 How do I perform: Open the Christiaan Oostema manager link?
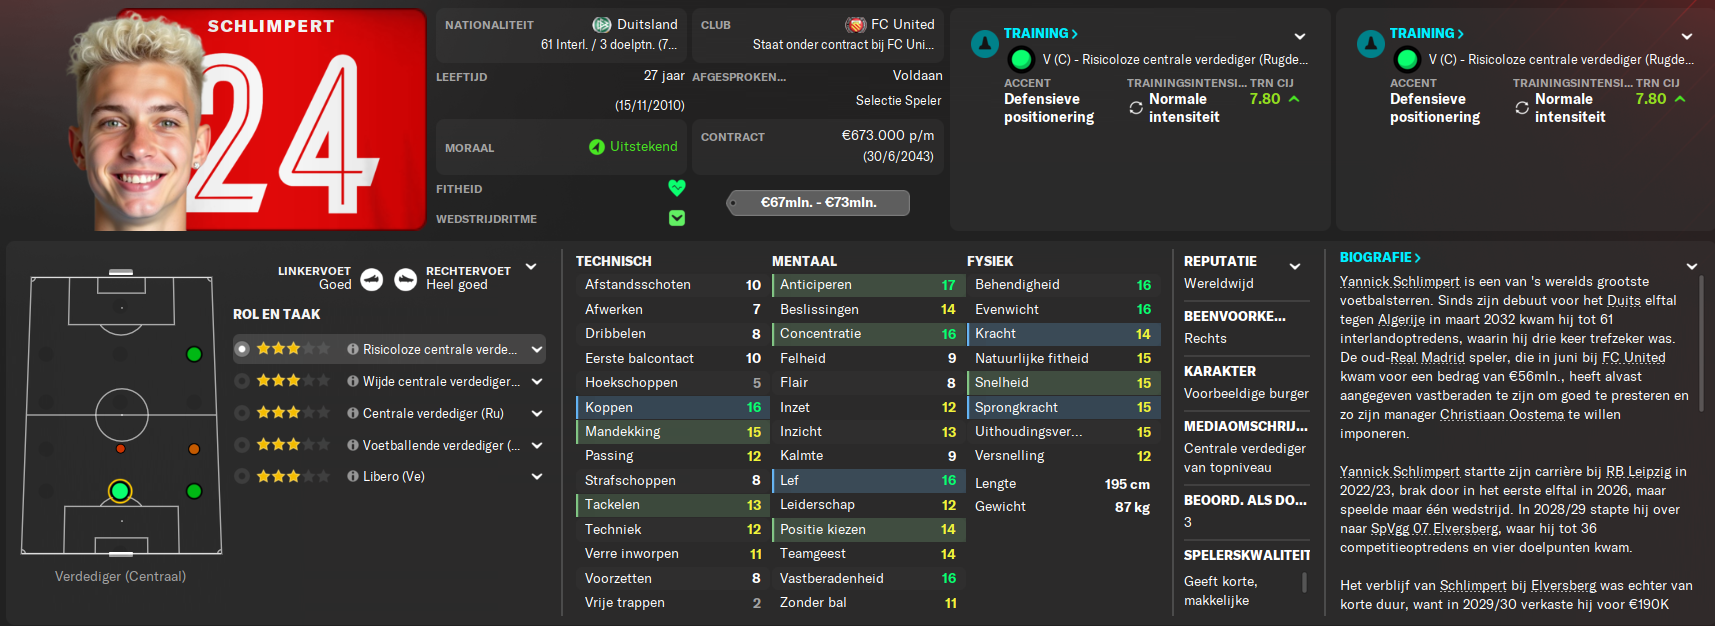[1502, 414]
